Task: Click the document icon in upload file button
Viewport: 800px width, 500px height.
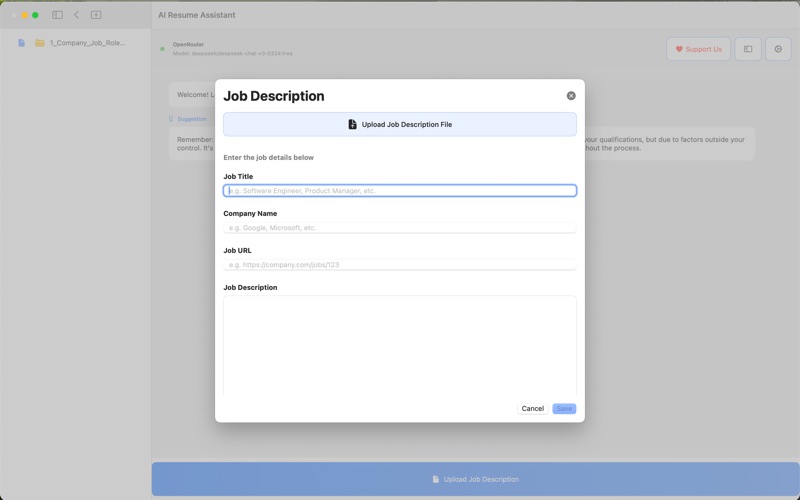Action: pyautogui.click(x=352, y=124)
